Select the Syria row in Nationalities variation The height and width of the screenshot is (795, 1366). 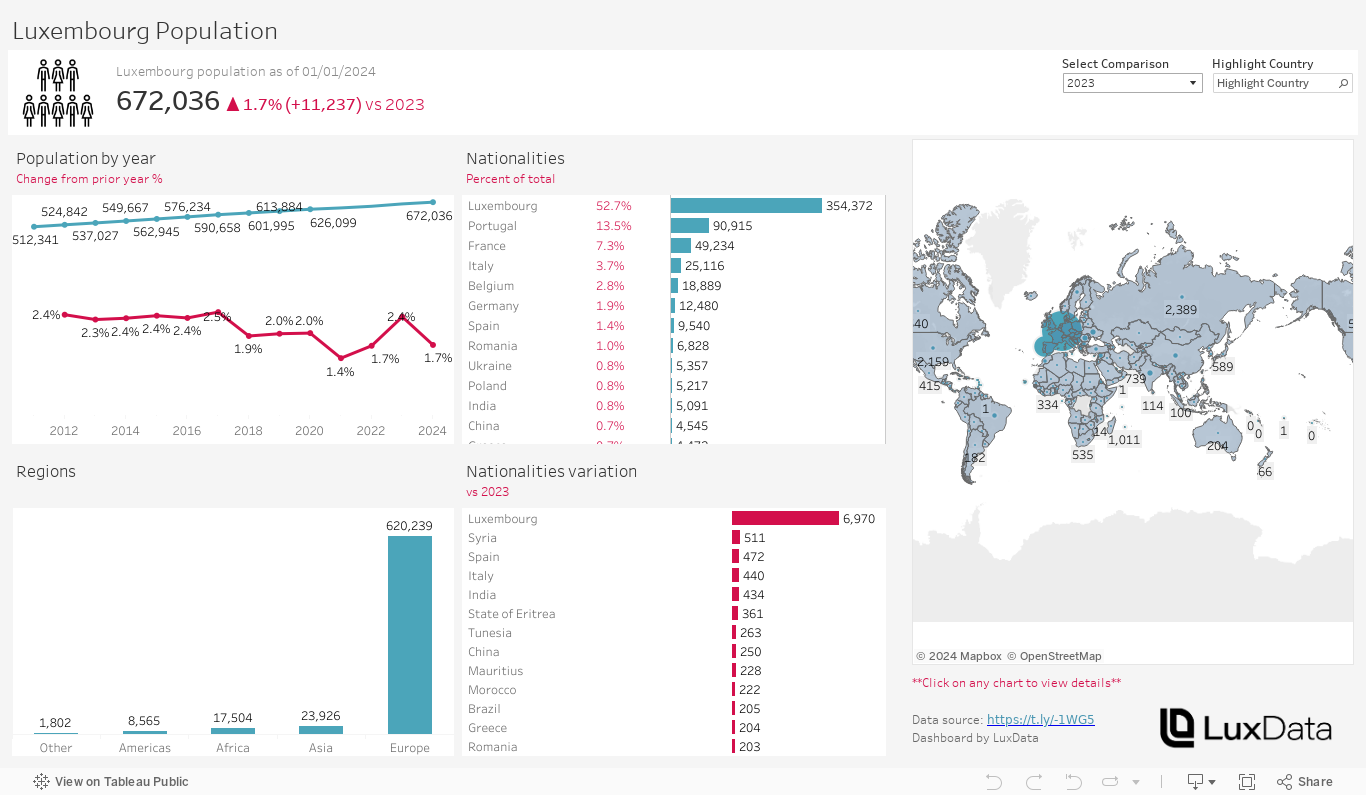pyautogui.click(x=676, y=537)
